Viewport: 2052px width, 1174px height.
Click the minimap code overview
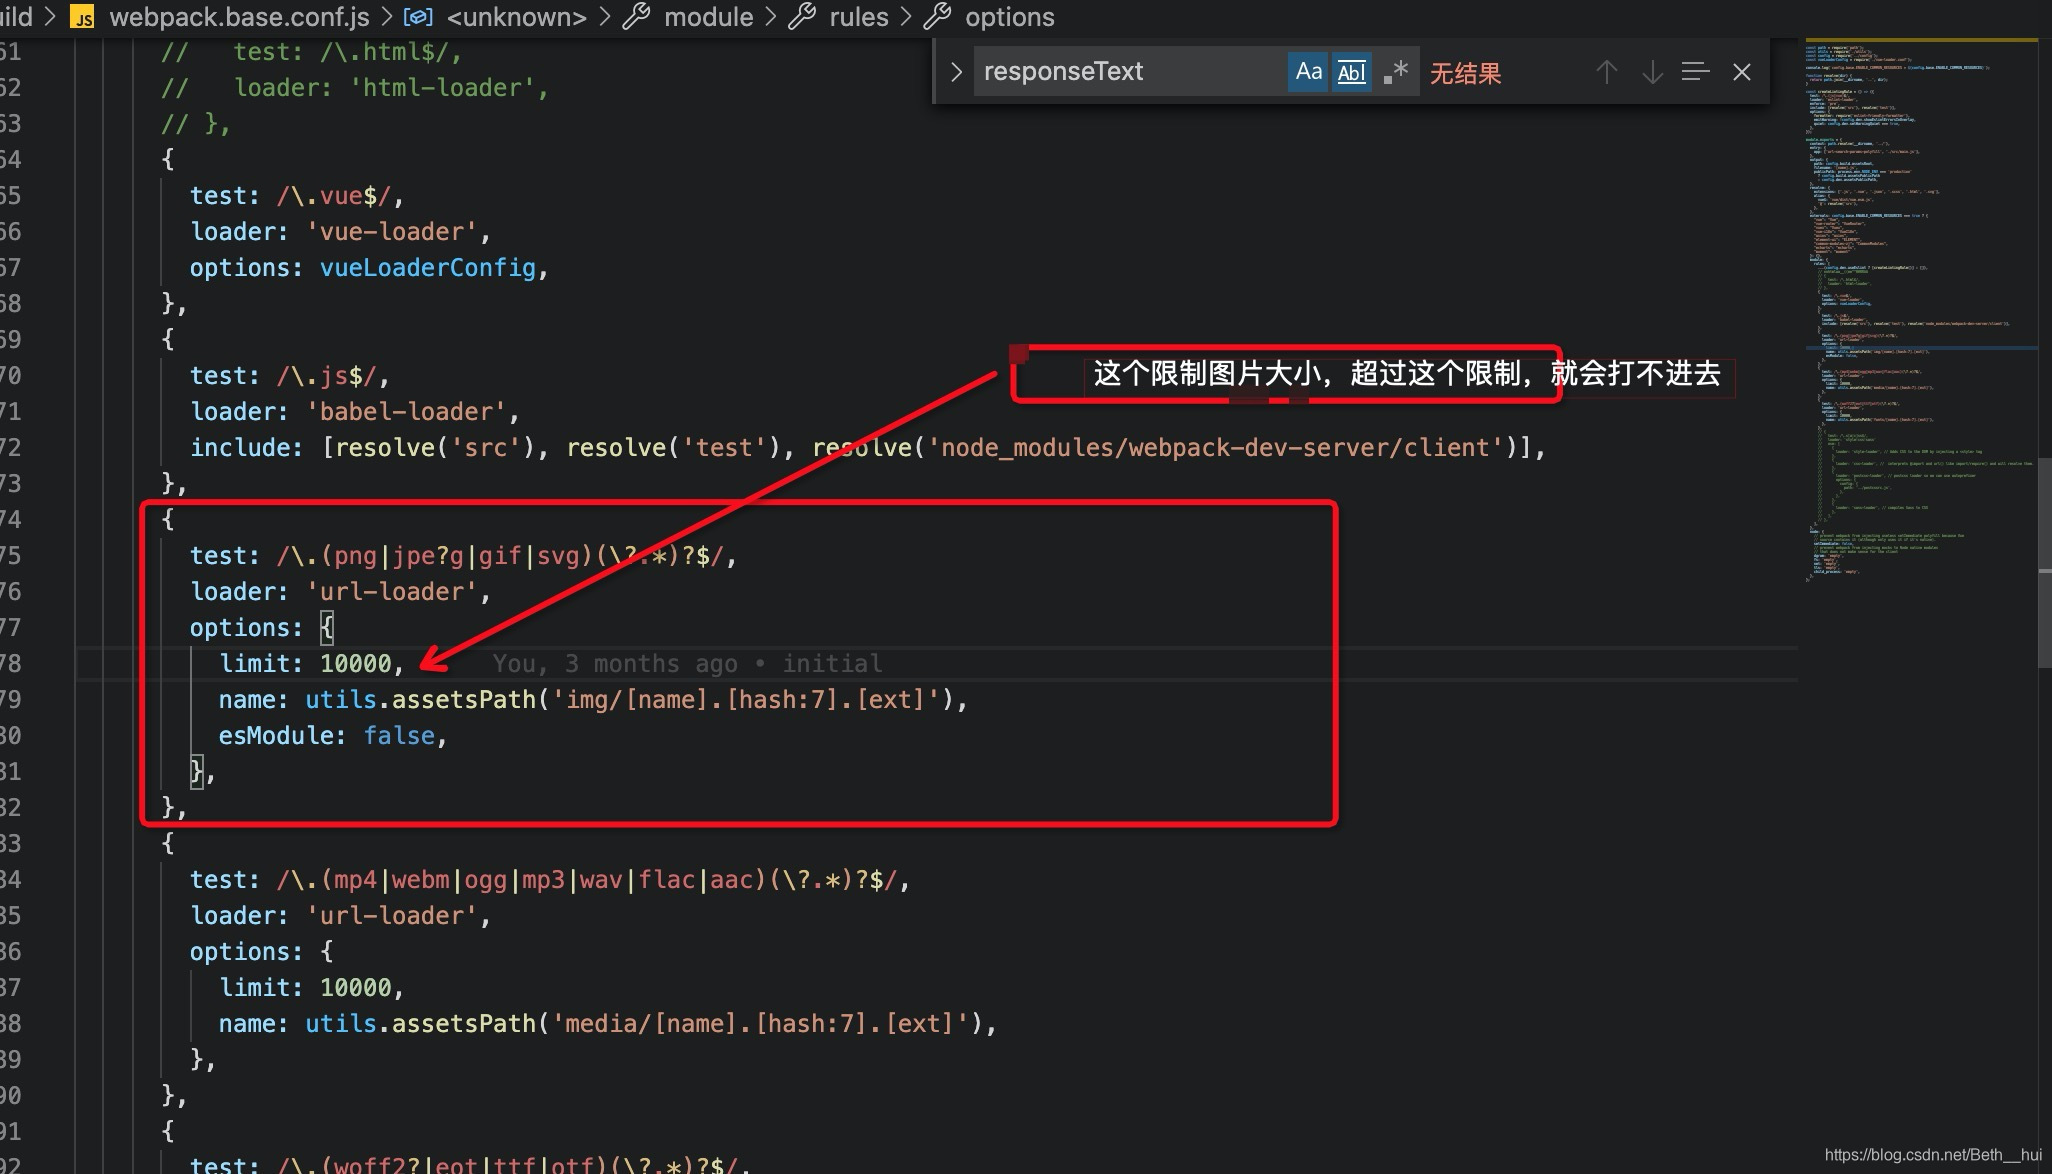point(1920,310)
